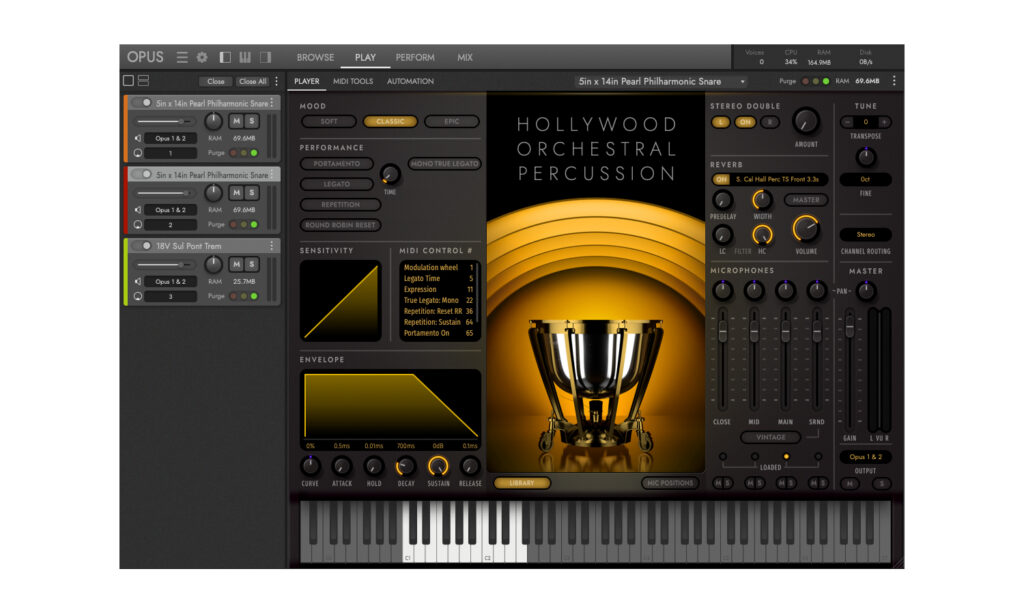Viewport: 1024px width, 614px height.
Task: Click the Reverb Predelay knob
Action: pos(722,201)
